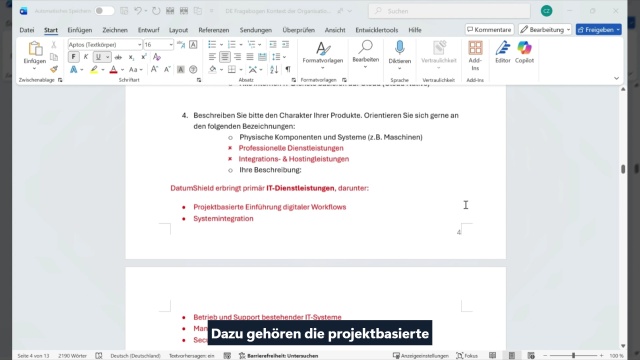Click the Copy icon in Zwischenablage
Image resolution: width=640 pixels, height=360 pixels.
(53, 57)
